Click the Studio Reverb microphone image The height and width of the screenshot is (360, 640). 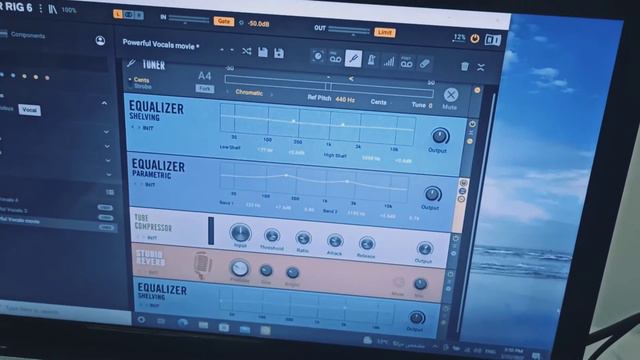coord(202,264)
